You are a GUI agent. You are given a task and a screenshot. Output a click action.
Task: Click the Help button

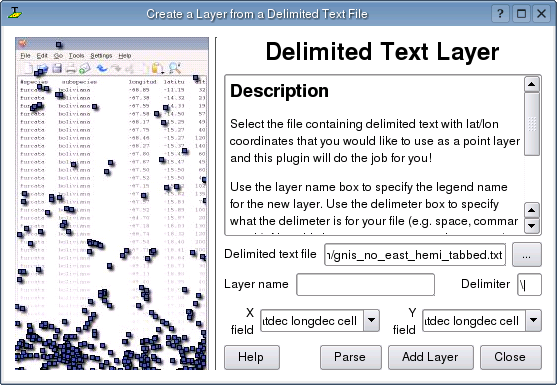tap(252, 357)
